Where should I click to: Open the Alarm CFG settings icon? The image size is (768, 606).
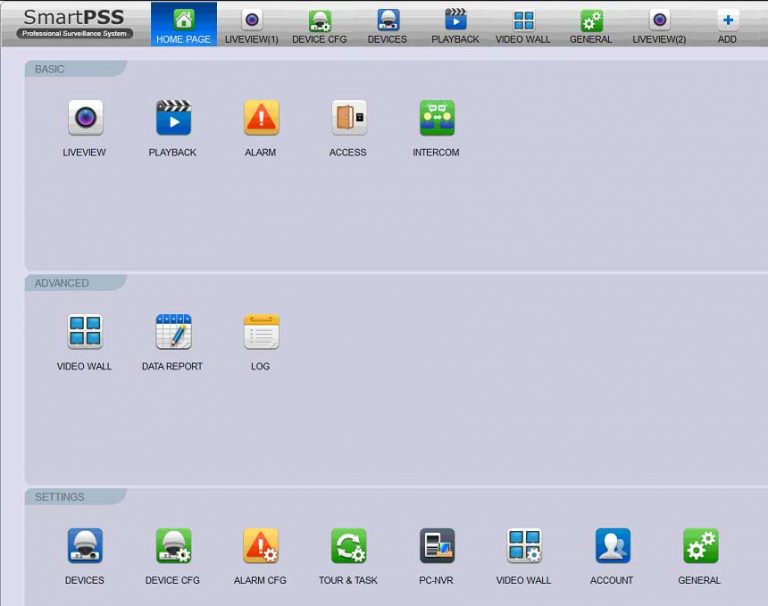point(261,547)
